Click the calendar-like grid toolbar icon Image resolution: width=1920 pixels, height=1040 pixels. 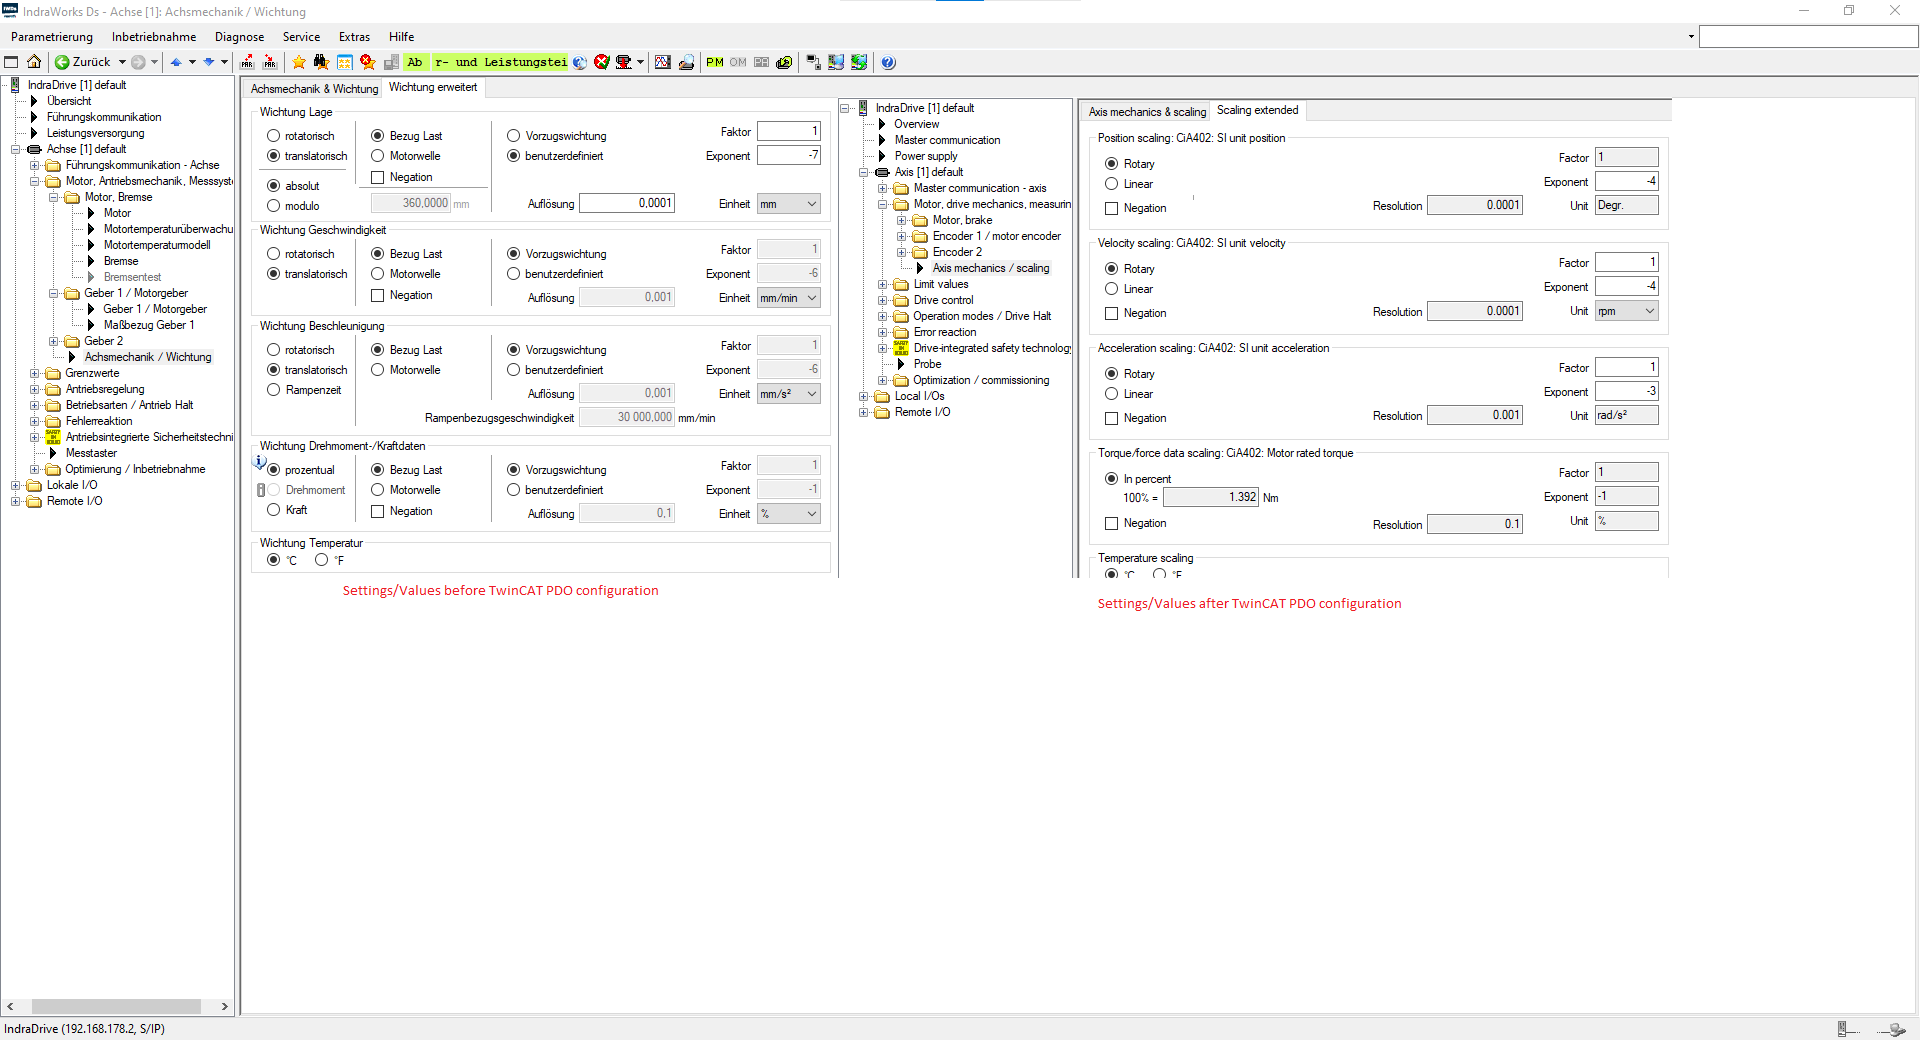coord(345,62)
